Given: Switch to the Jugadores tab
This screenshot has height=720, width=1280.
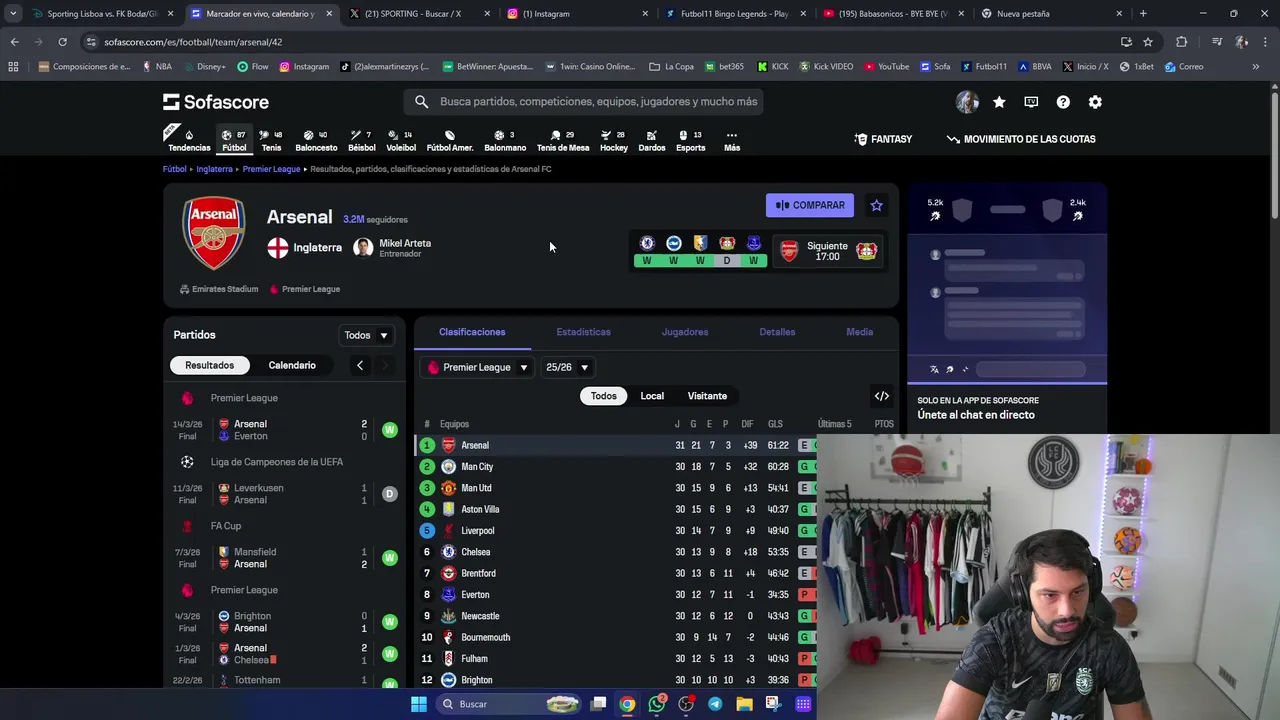Looking at the screenshot, I should point(685,332).
